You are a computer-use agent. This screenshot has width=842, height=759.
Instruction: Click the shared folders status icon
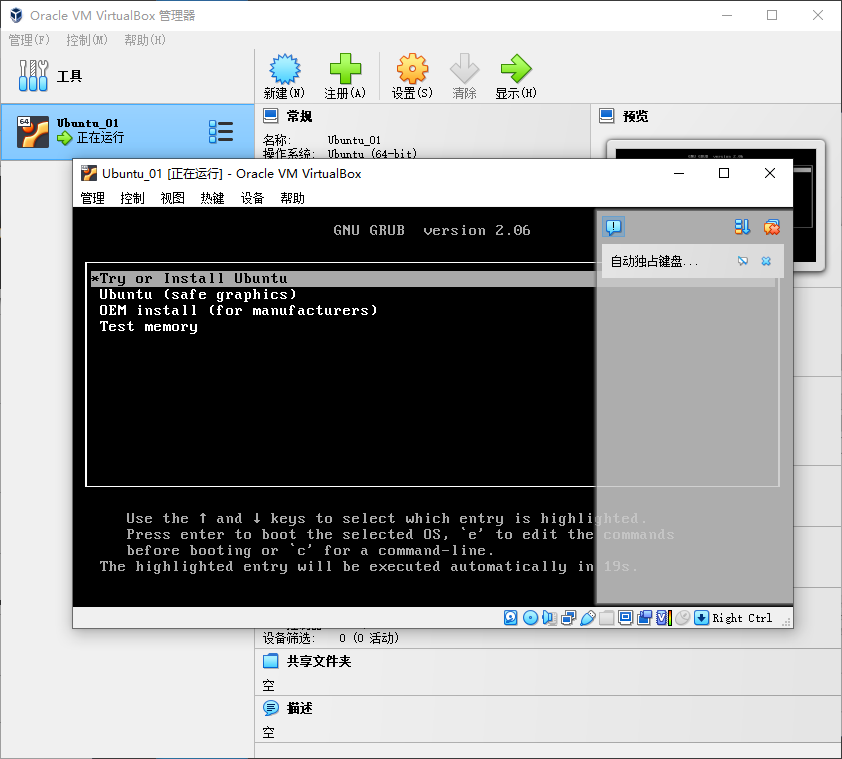[606, 618]
